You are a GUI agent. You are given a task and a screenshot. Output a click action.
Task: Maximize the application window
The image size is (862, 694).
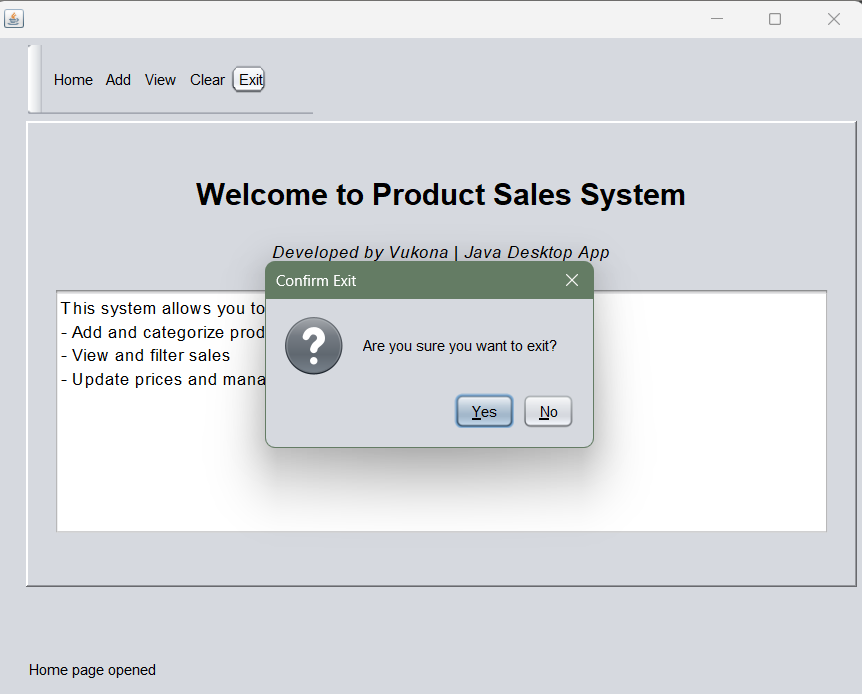[774, 18]
